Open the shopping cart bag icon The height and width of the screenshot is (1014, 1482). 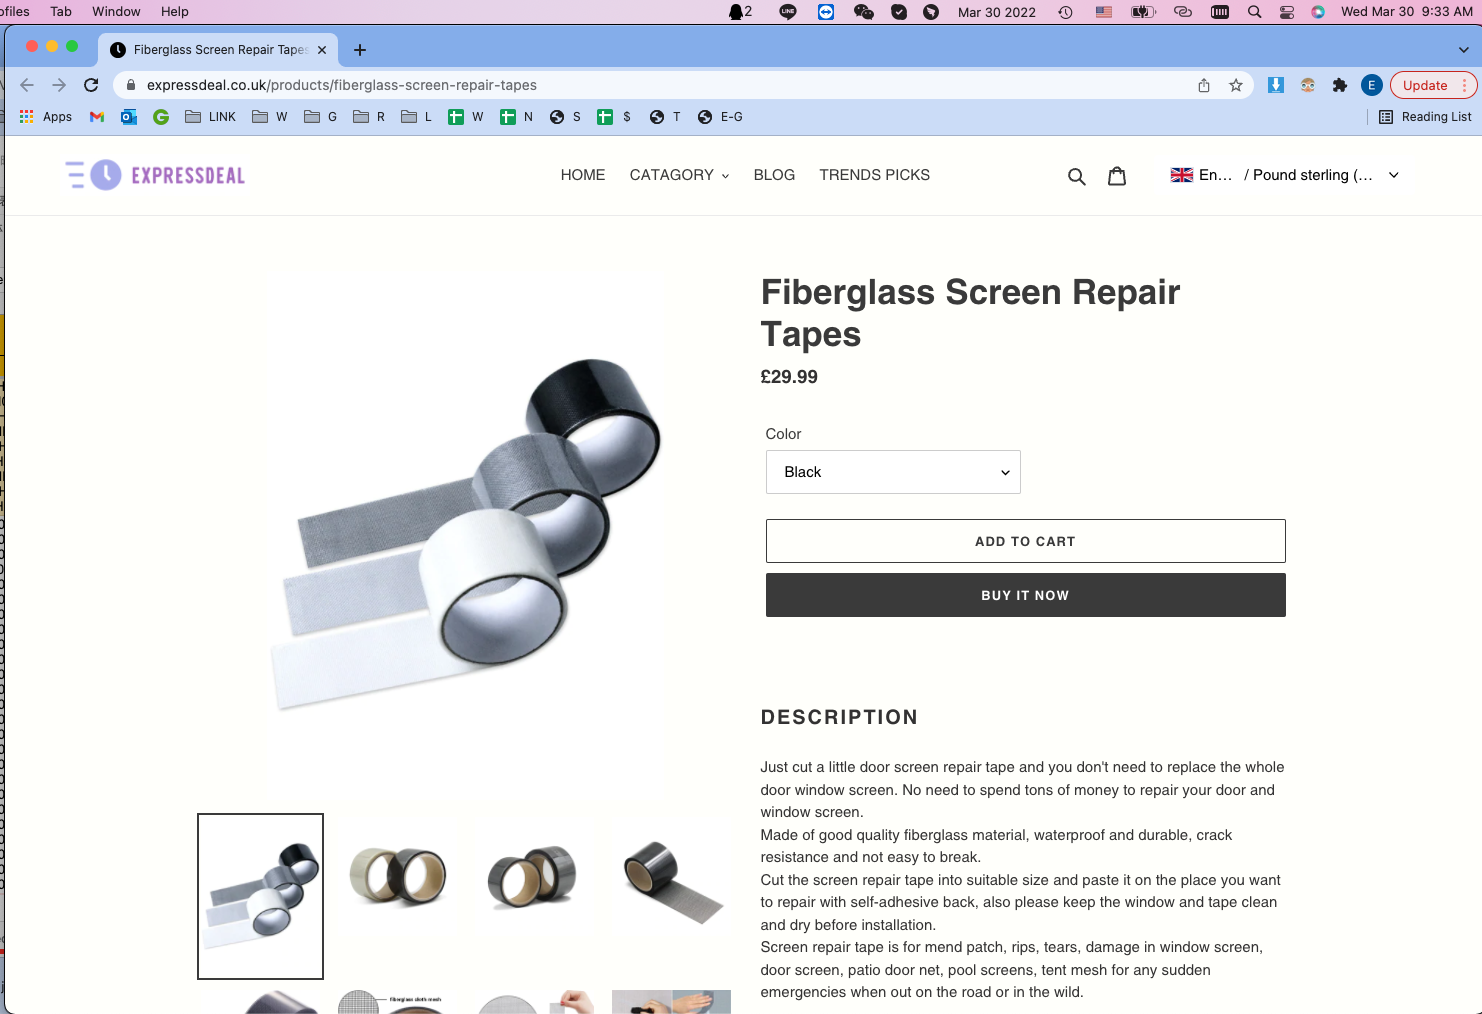click(x=1117, y=176)
